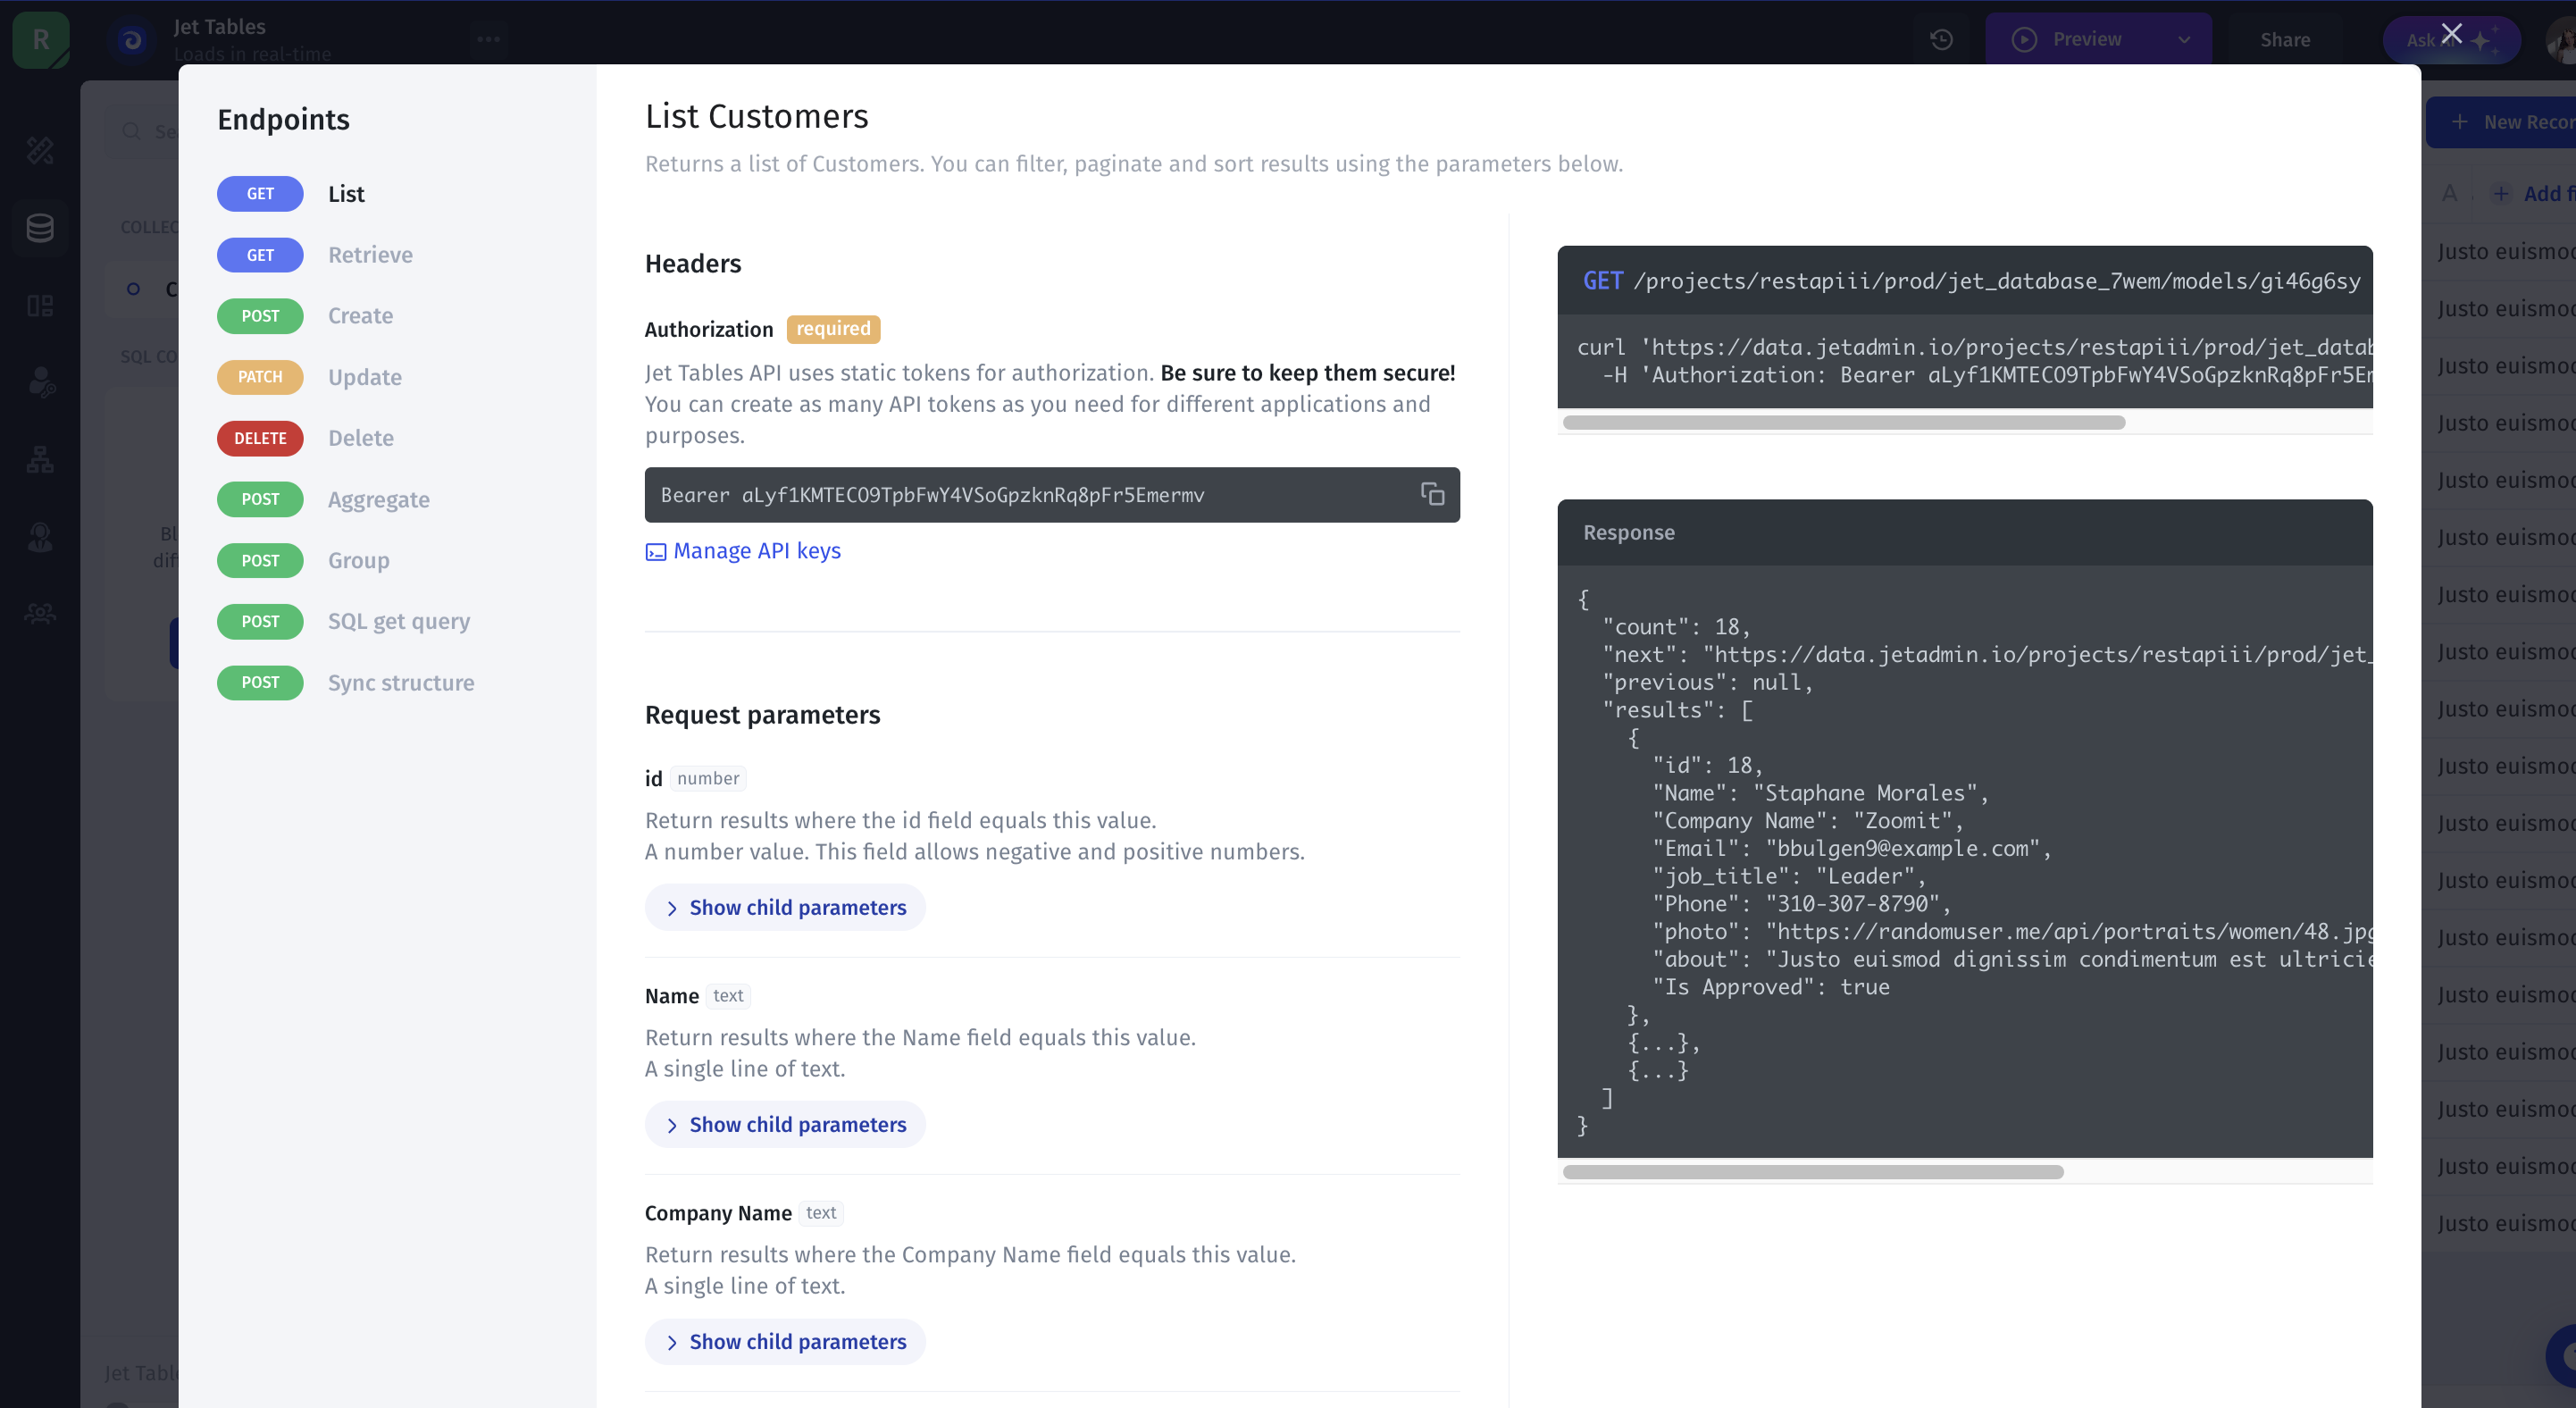Open the layout pages icon in sidebar

pyautogui.click(x=40, y=306)
